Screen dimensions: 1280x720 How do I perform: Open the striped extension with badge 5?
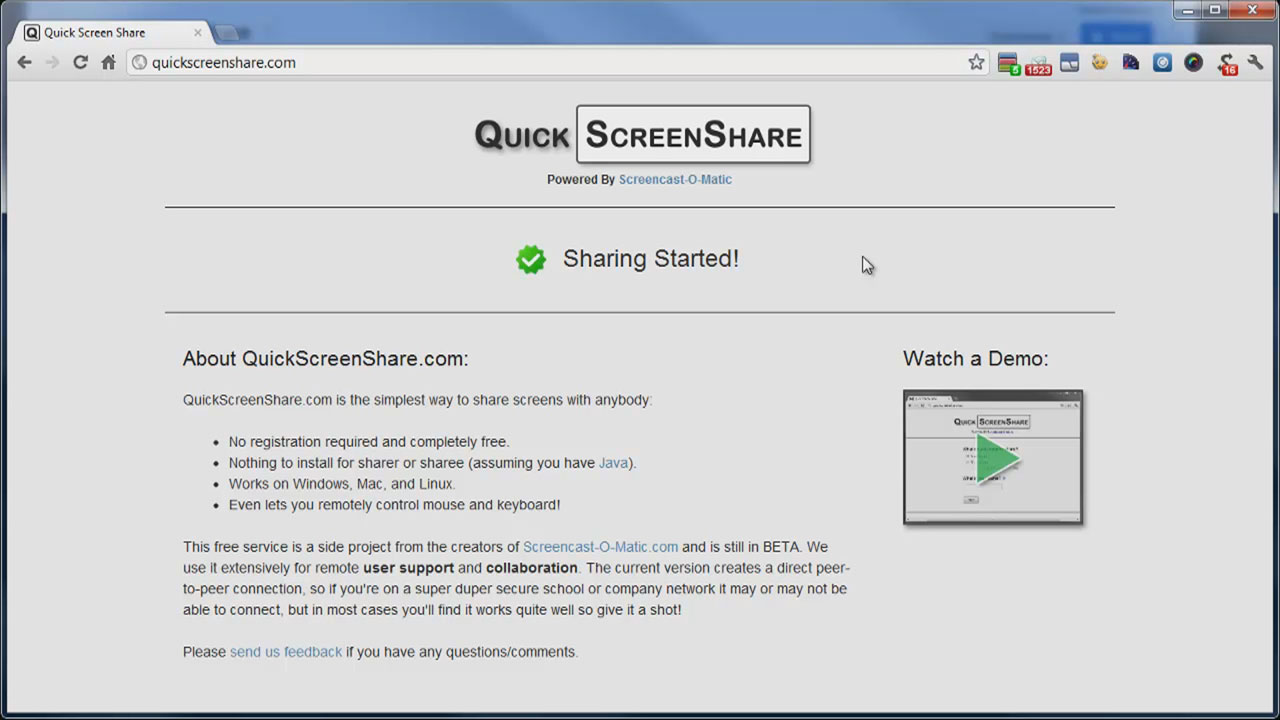coord(1008,63)
